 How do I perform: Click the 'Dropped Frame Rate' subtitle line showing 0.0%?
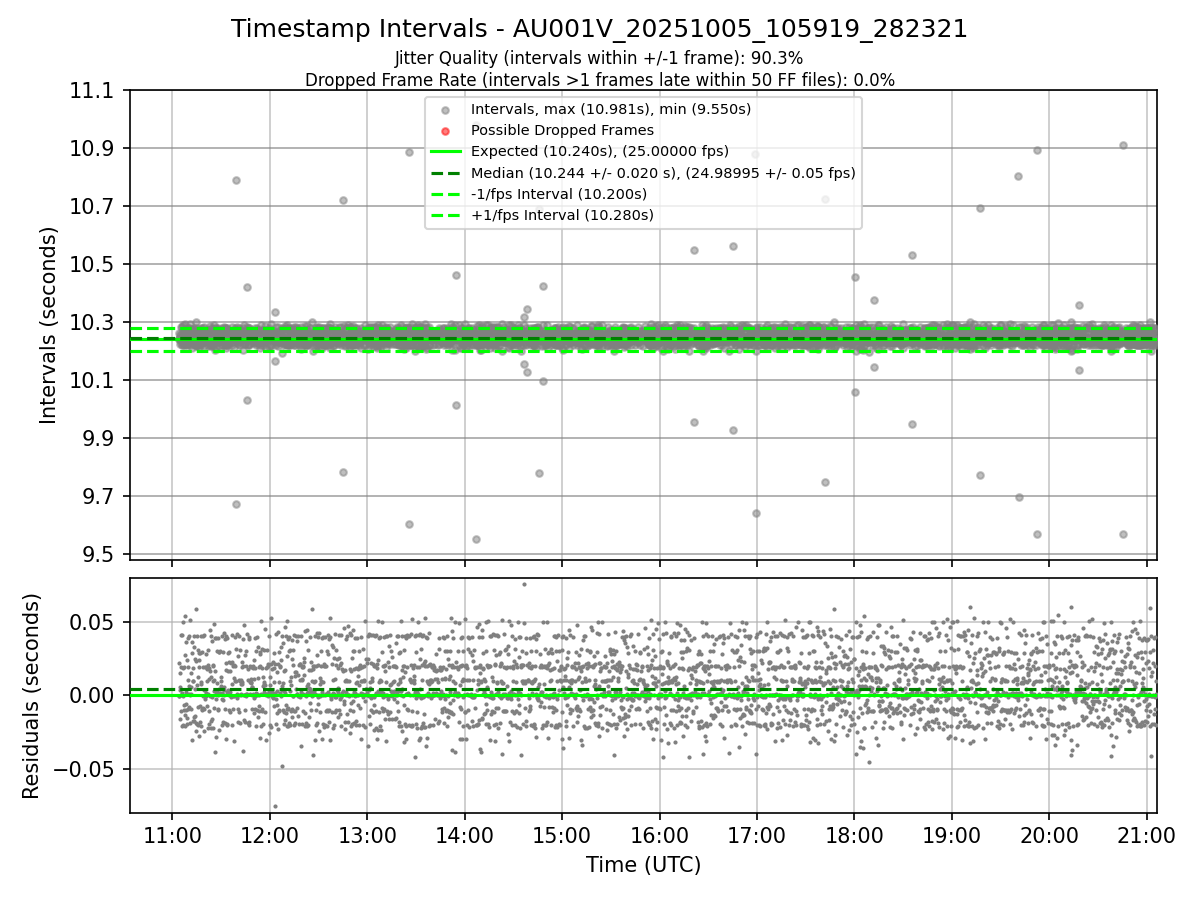point(599,80)
